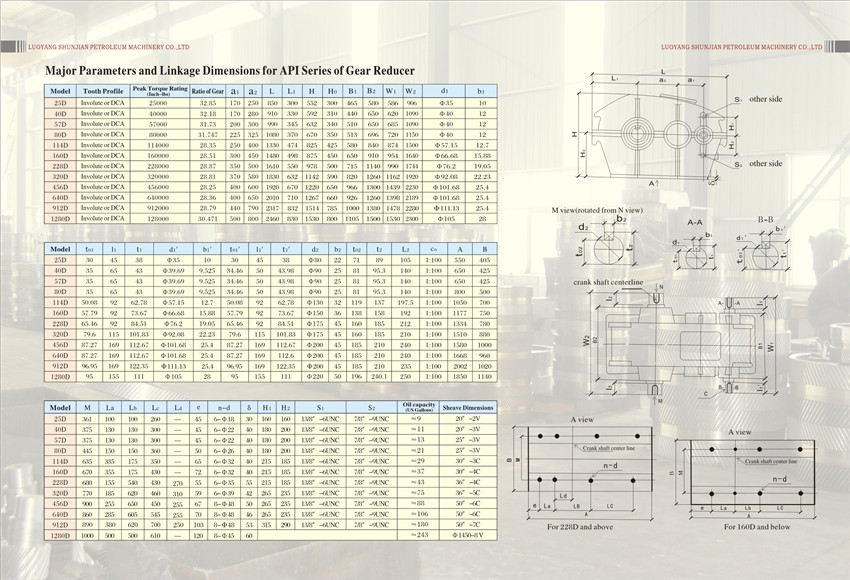Click the n-d value "6-Φ18"
Screen dimensions: 850x580
pyautogui.click(x=224, y=419)
